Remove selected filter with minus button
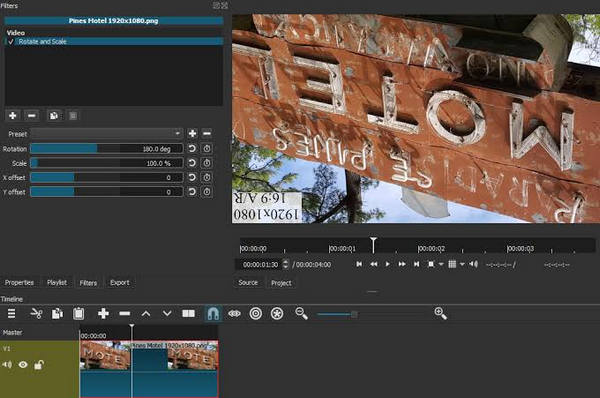600x398 pixels. tap(32, 115)
